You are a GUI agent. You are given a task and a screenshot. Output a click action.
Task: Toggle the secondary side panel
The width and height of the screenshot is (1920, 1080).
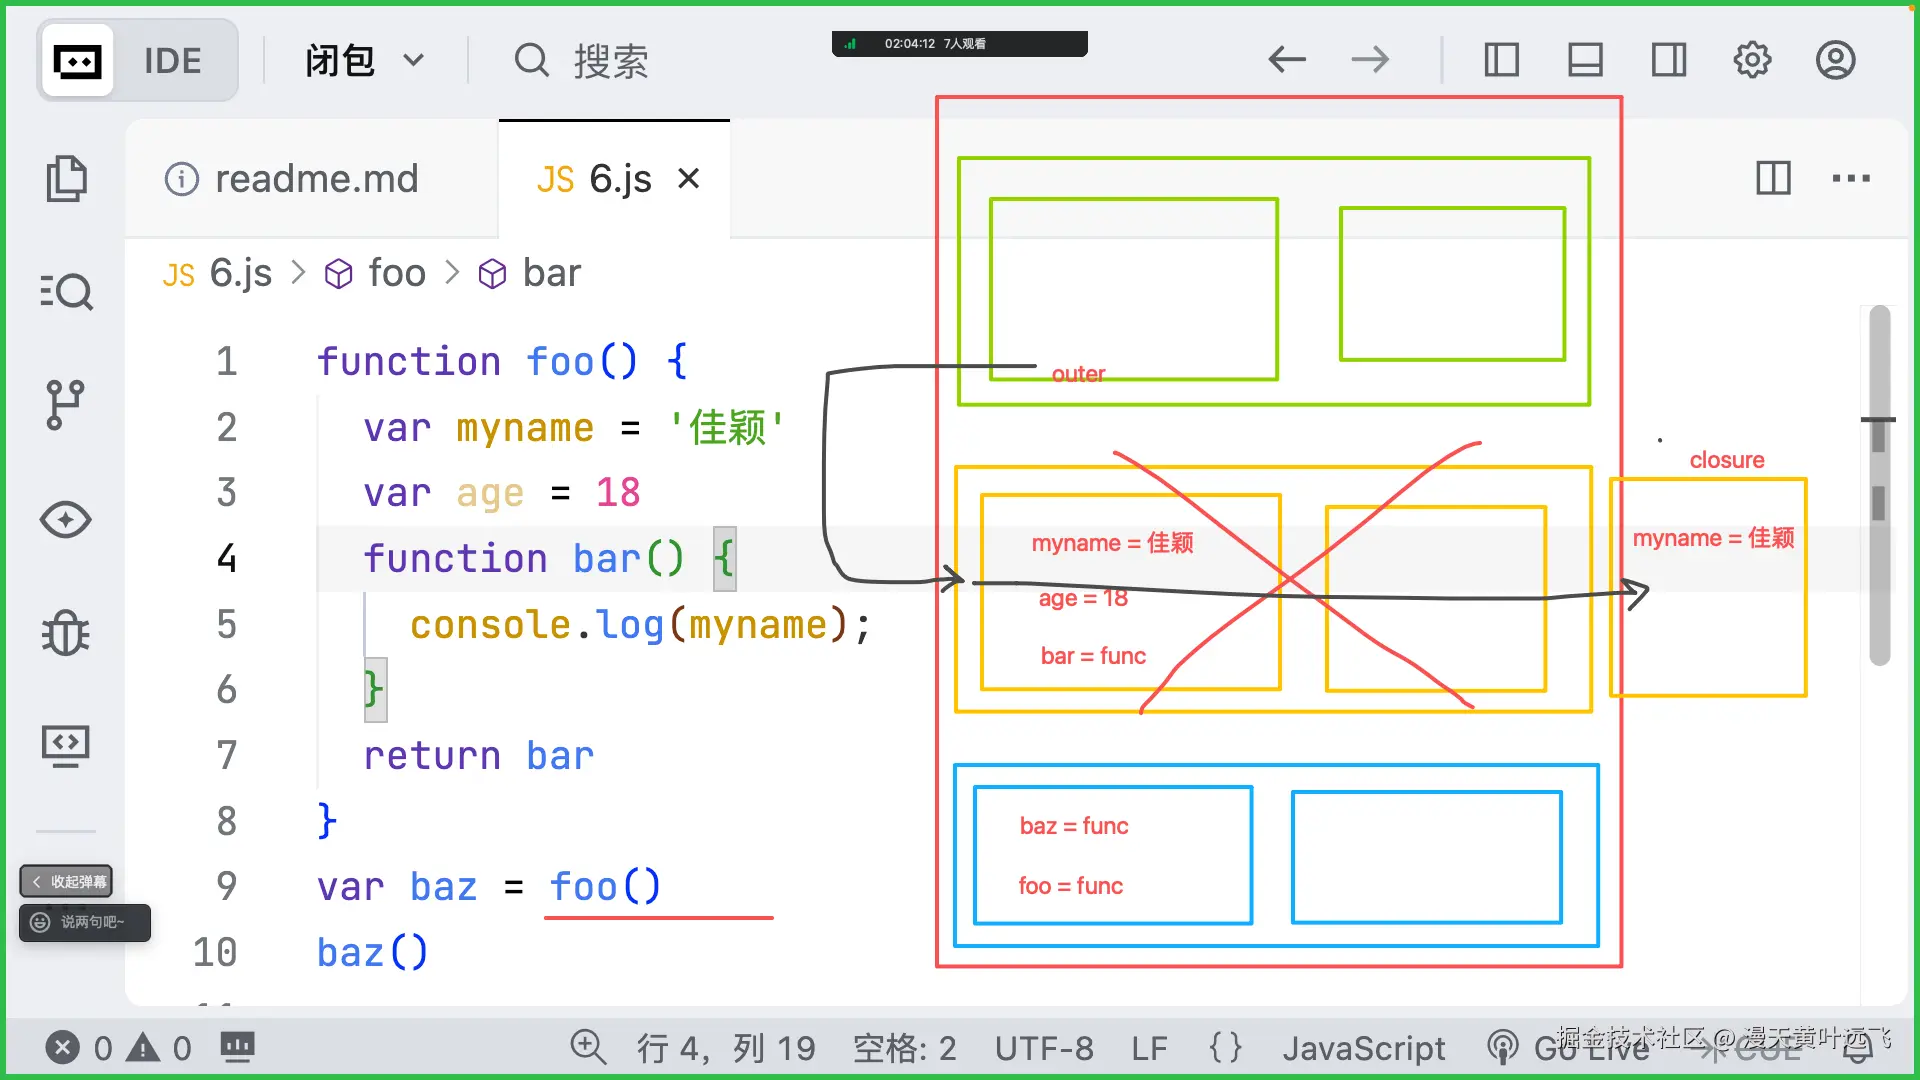click(x=1668, y=60)
